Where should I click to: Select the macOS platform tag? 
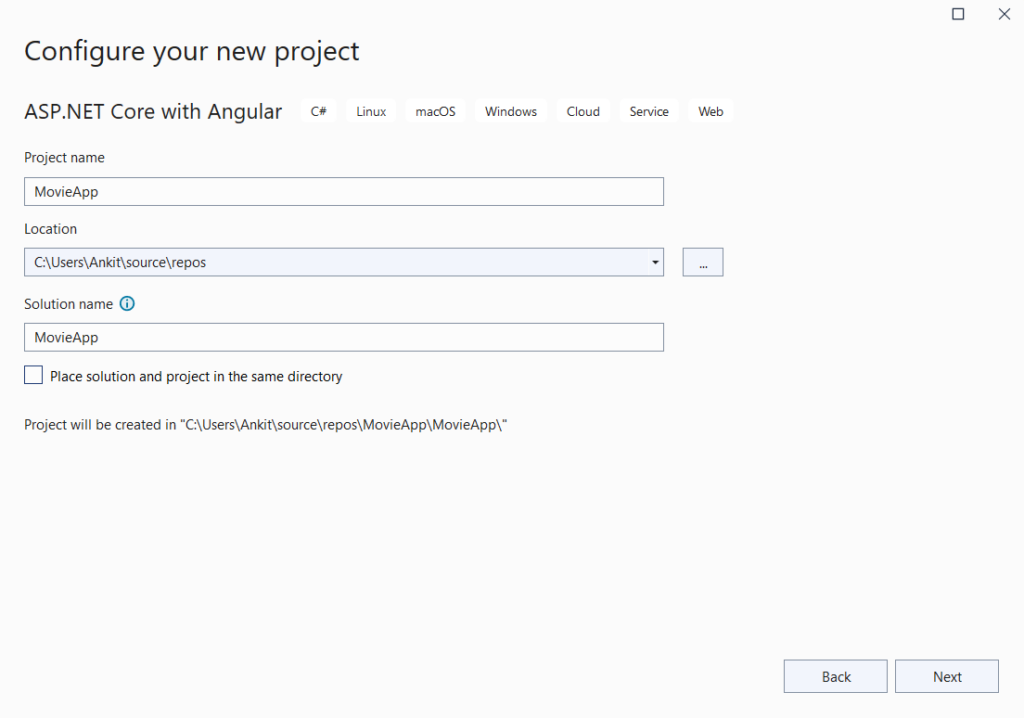435,111
